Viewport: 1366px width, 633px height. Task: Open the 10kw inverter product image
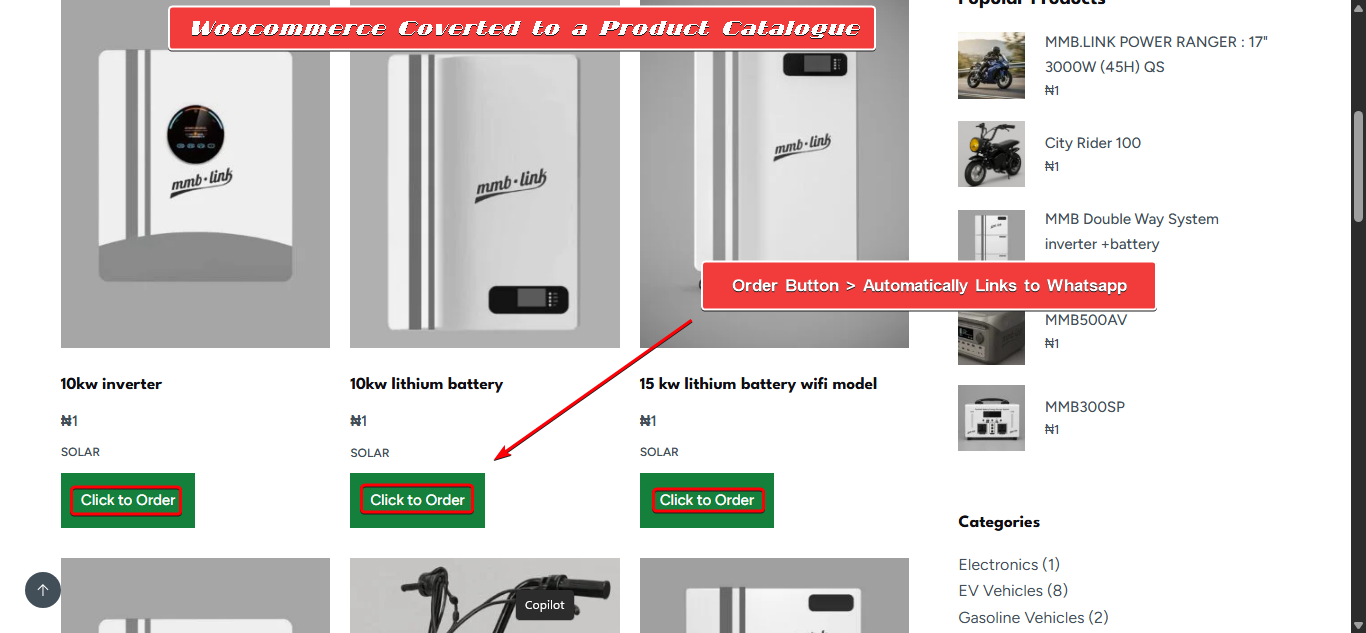pos(195,174)
